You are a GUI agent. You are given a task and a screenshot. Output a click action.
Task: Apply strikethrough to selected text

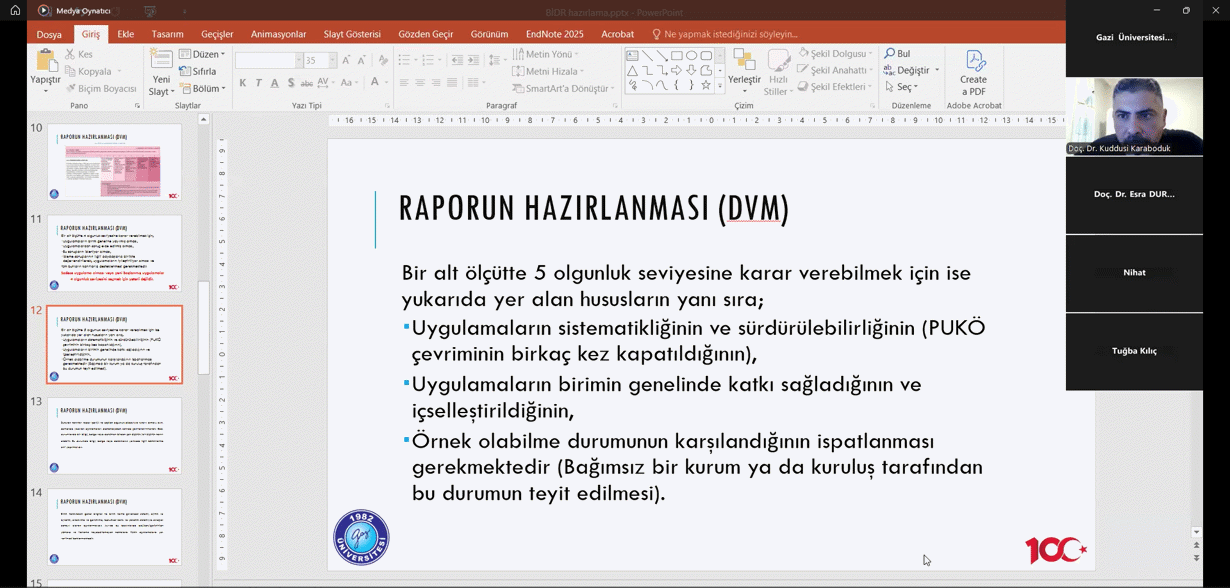click(x=308, y=83)
